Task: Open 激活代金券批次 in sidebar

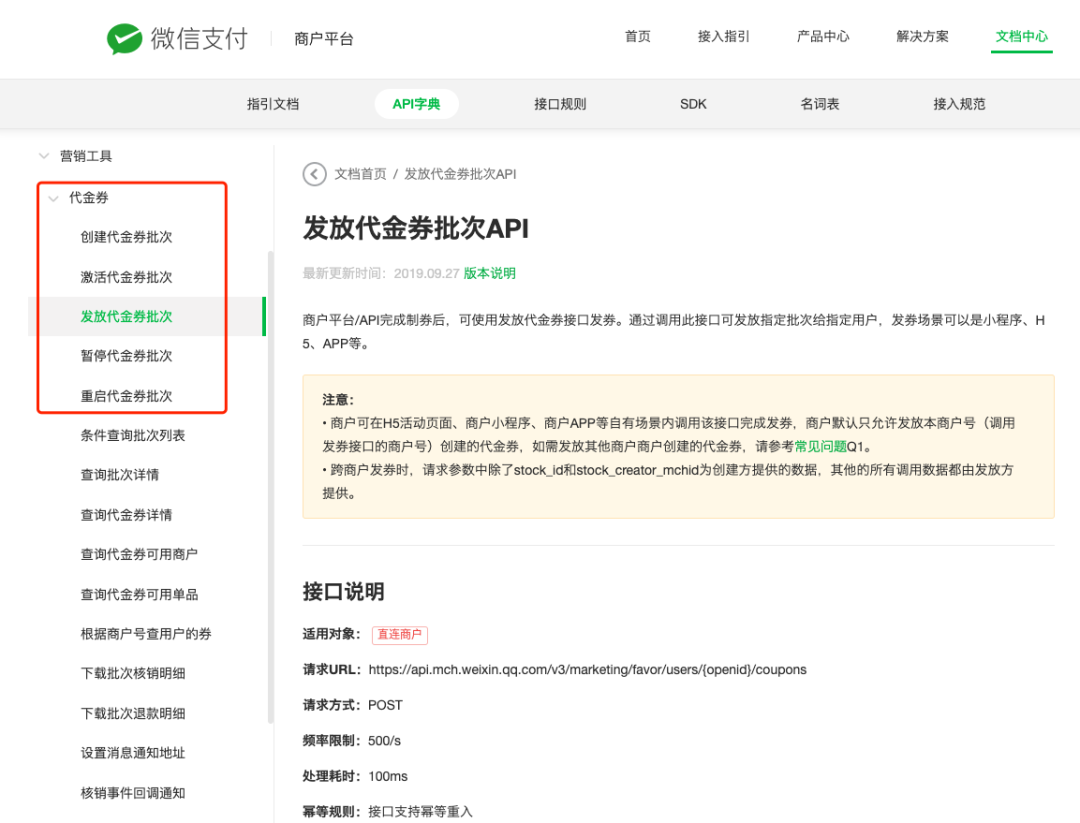Action: tap(126, 277)
